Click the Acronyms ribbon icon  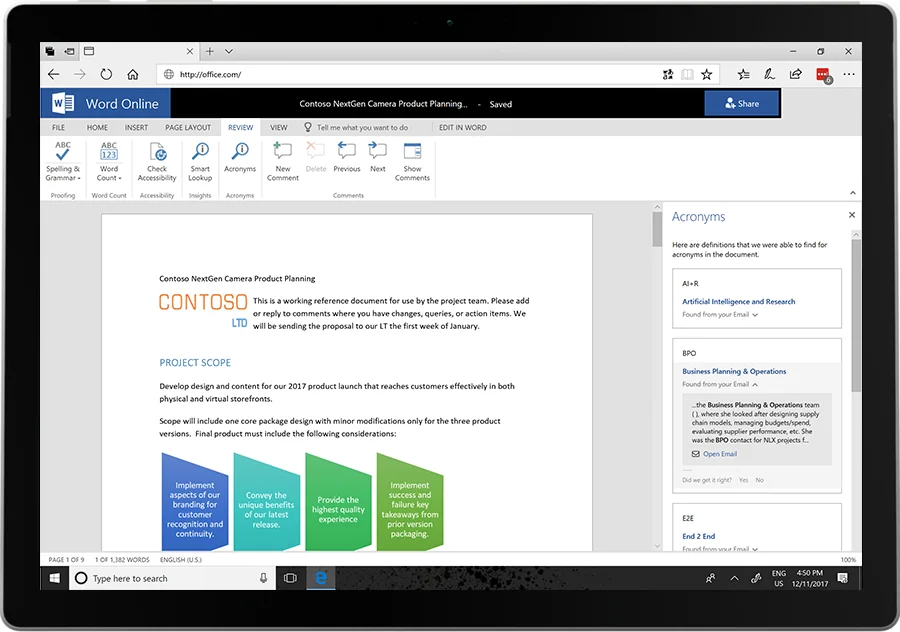pos(240,162)
